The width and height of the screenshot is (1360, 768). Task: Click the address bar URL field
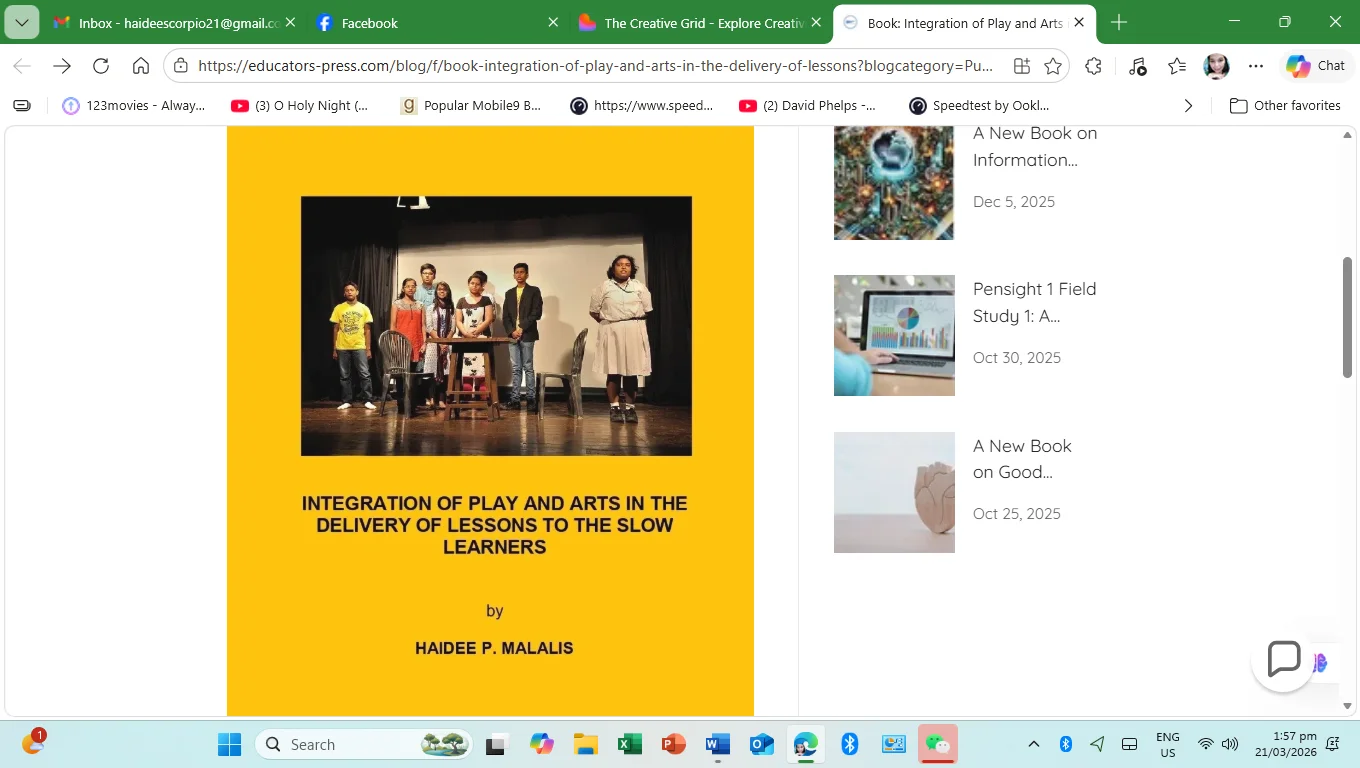(x=595, y=66)
